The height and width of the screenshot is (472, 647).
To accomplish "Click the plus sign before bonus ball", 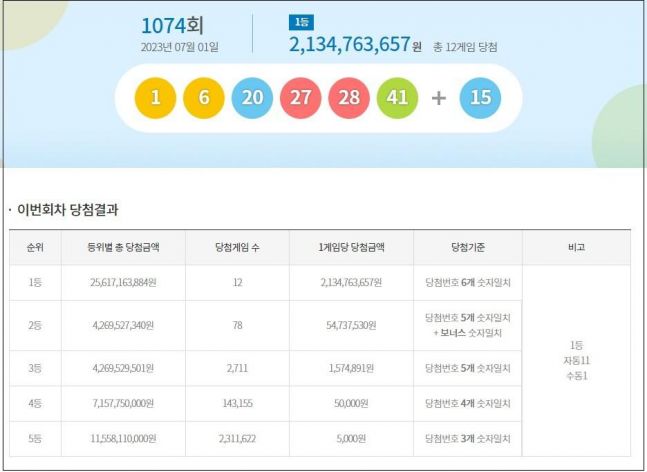I will tap(438, 98).
